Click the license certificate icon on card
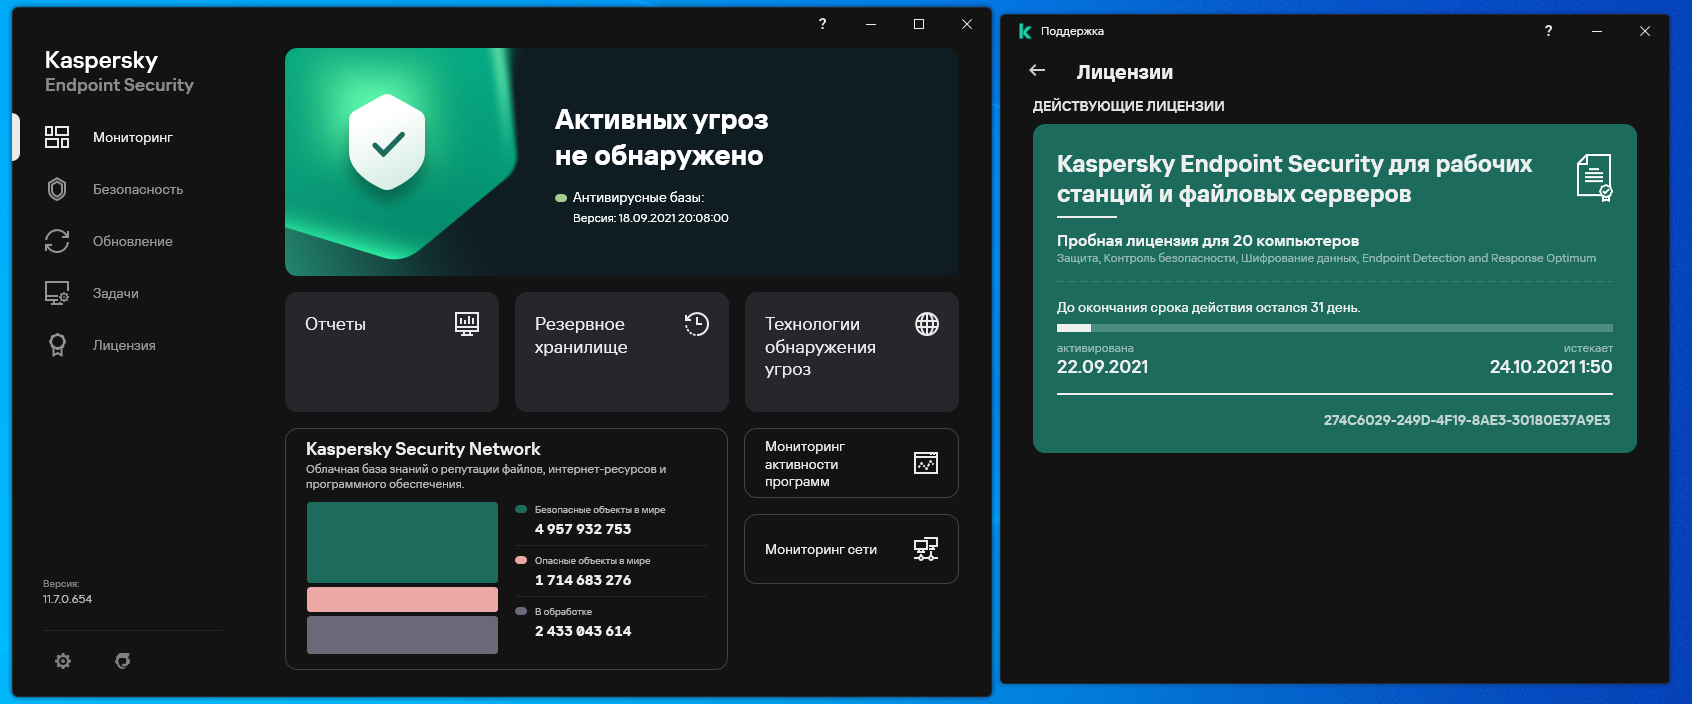This screenshot has width=1692, height=704. tap(1594, 177)
